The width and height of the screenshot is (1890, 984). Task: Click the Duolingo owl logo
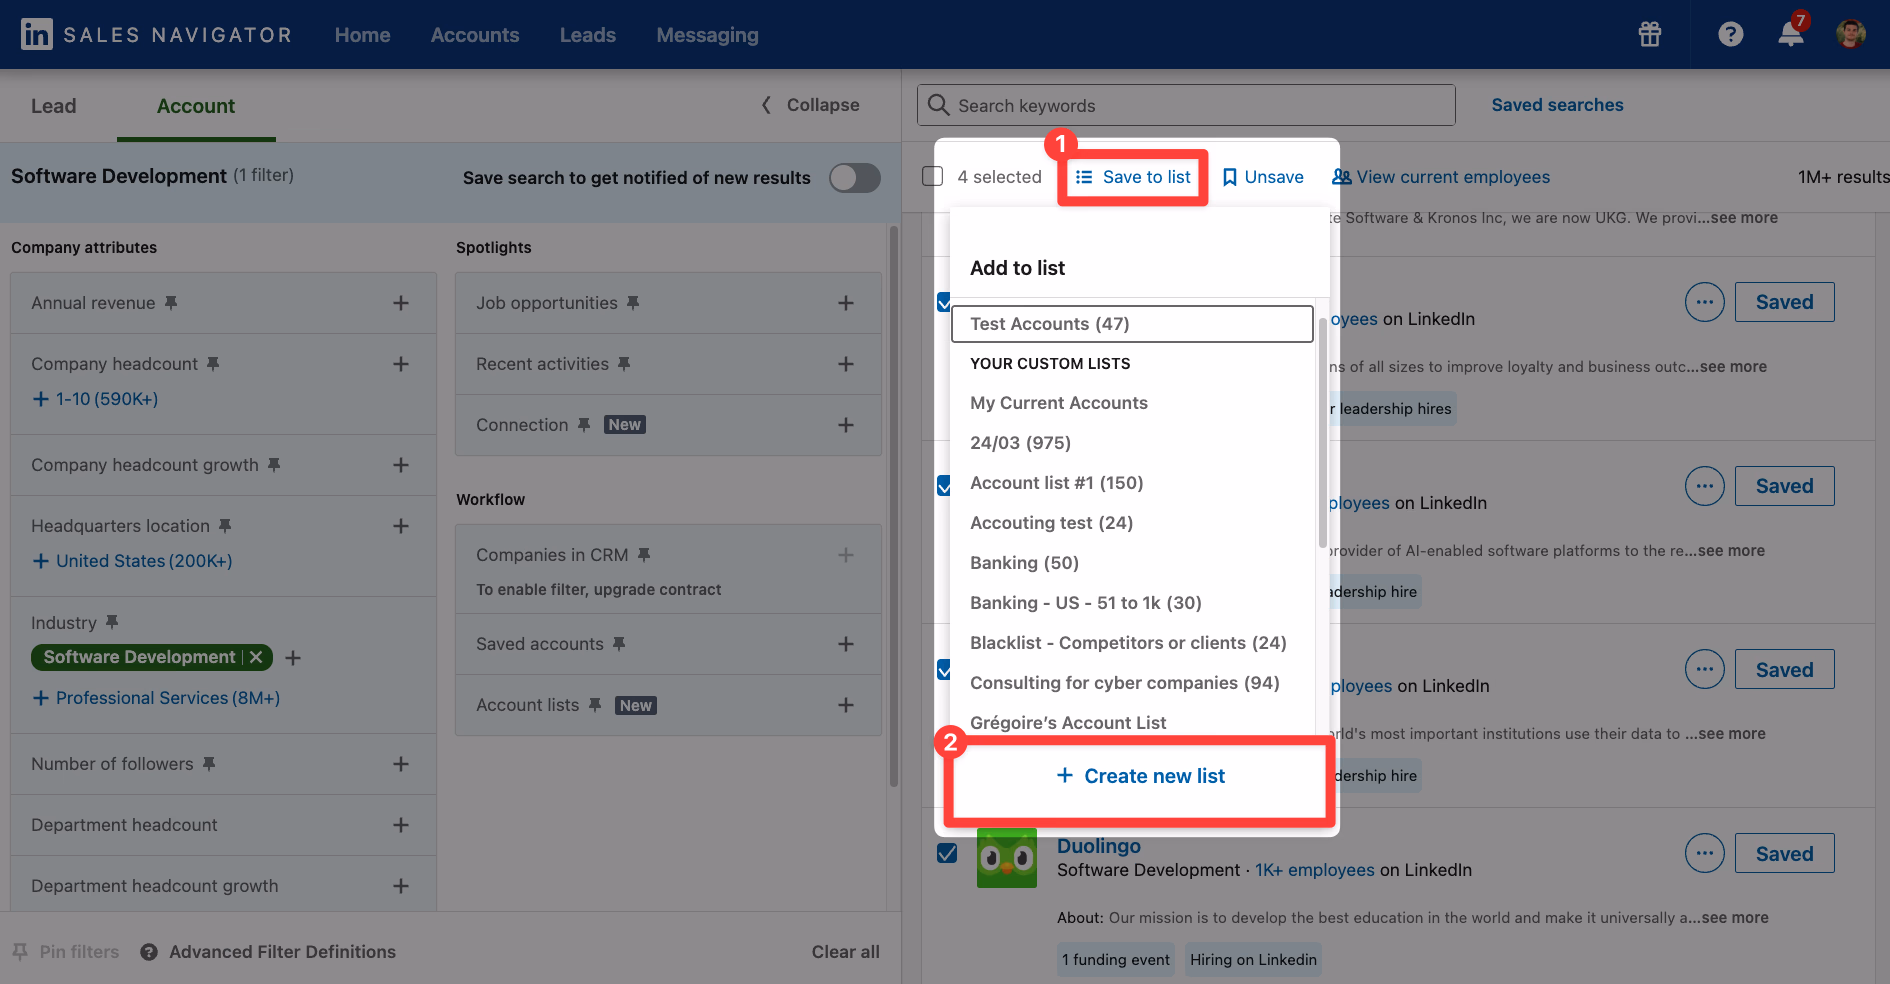point(1007,858)
